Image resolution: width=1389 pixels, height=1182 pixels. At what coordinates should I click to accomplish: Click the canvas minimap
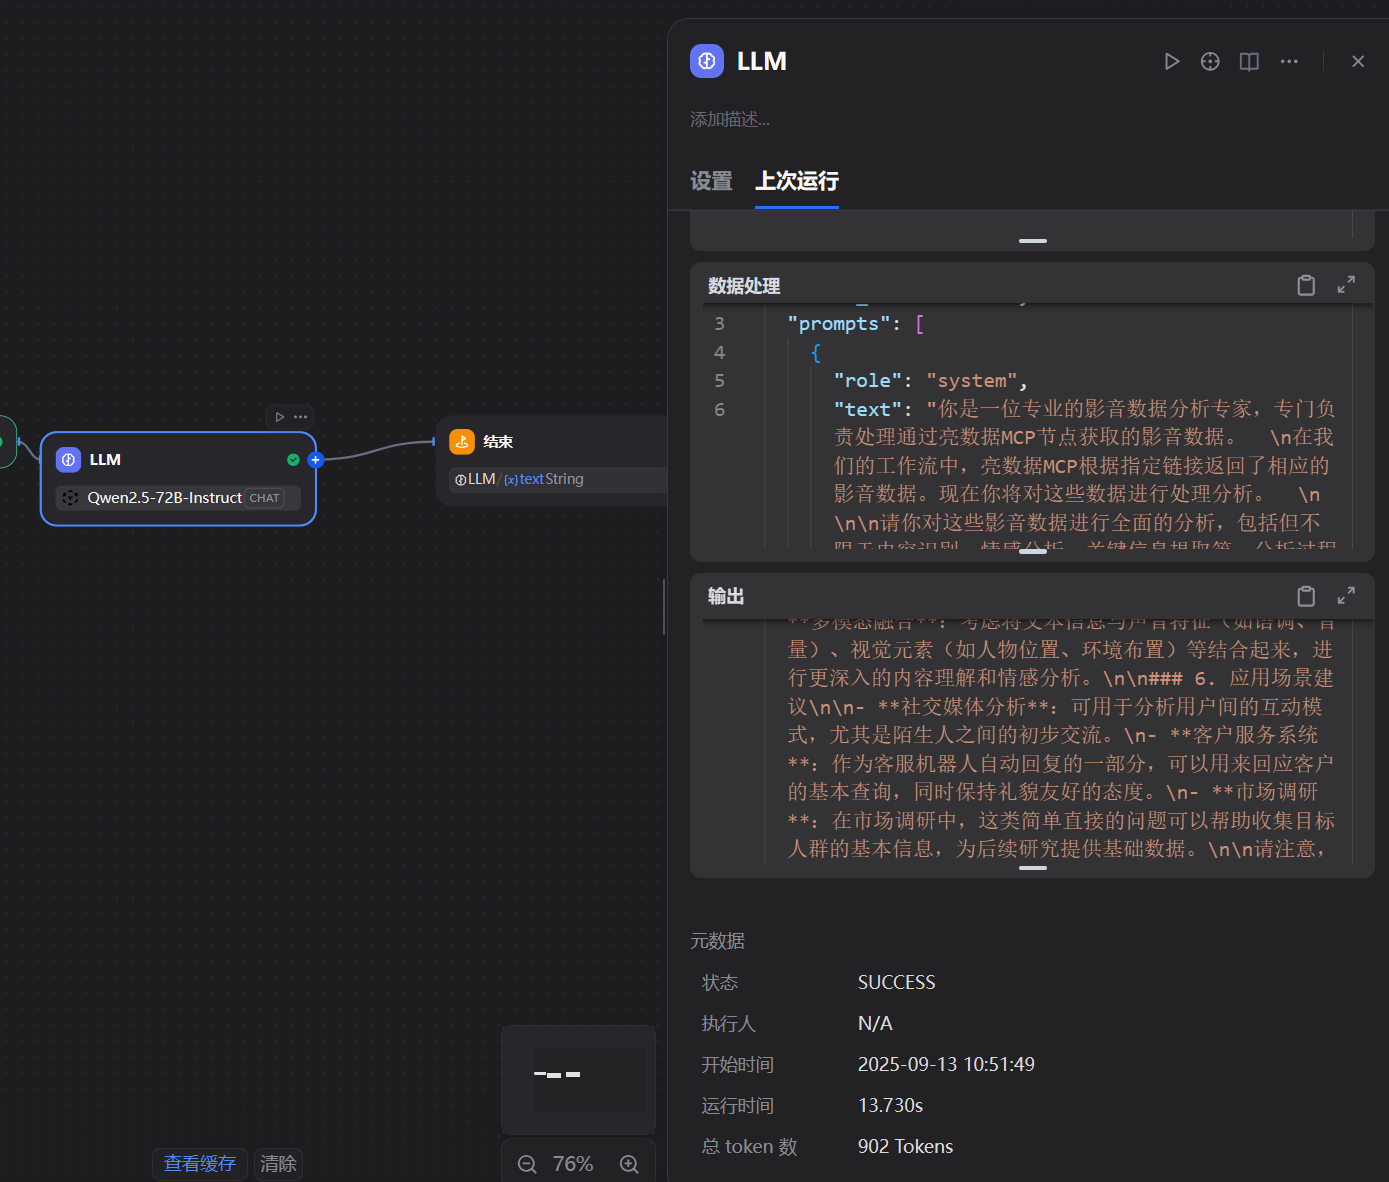[578, 1080]
